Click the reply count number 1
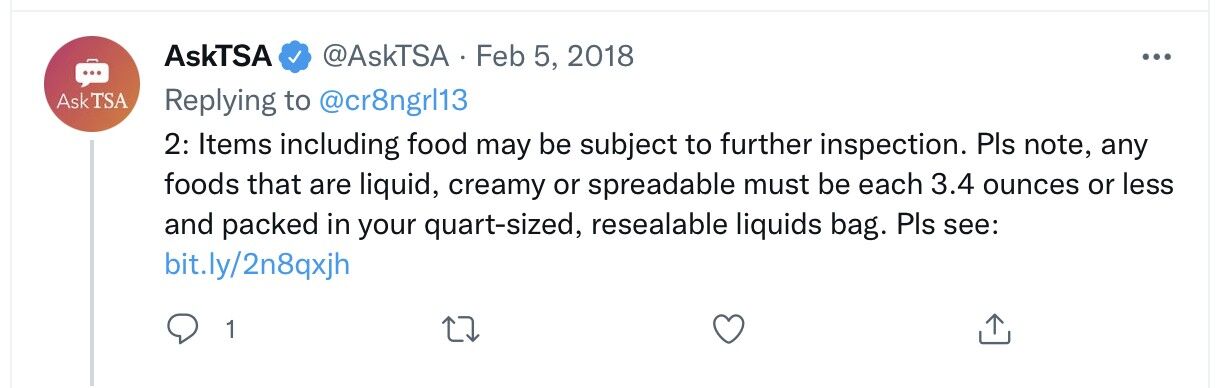 click(x=231, y=329)
